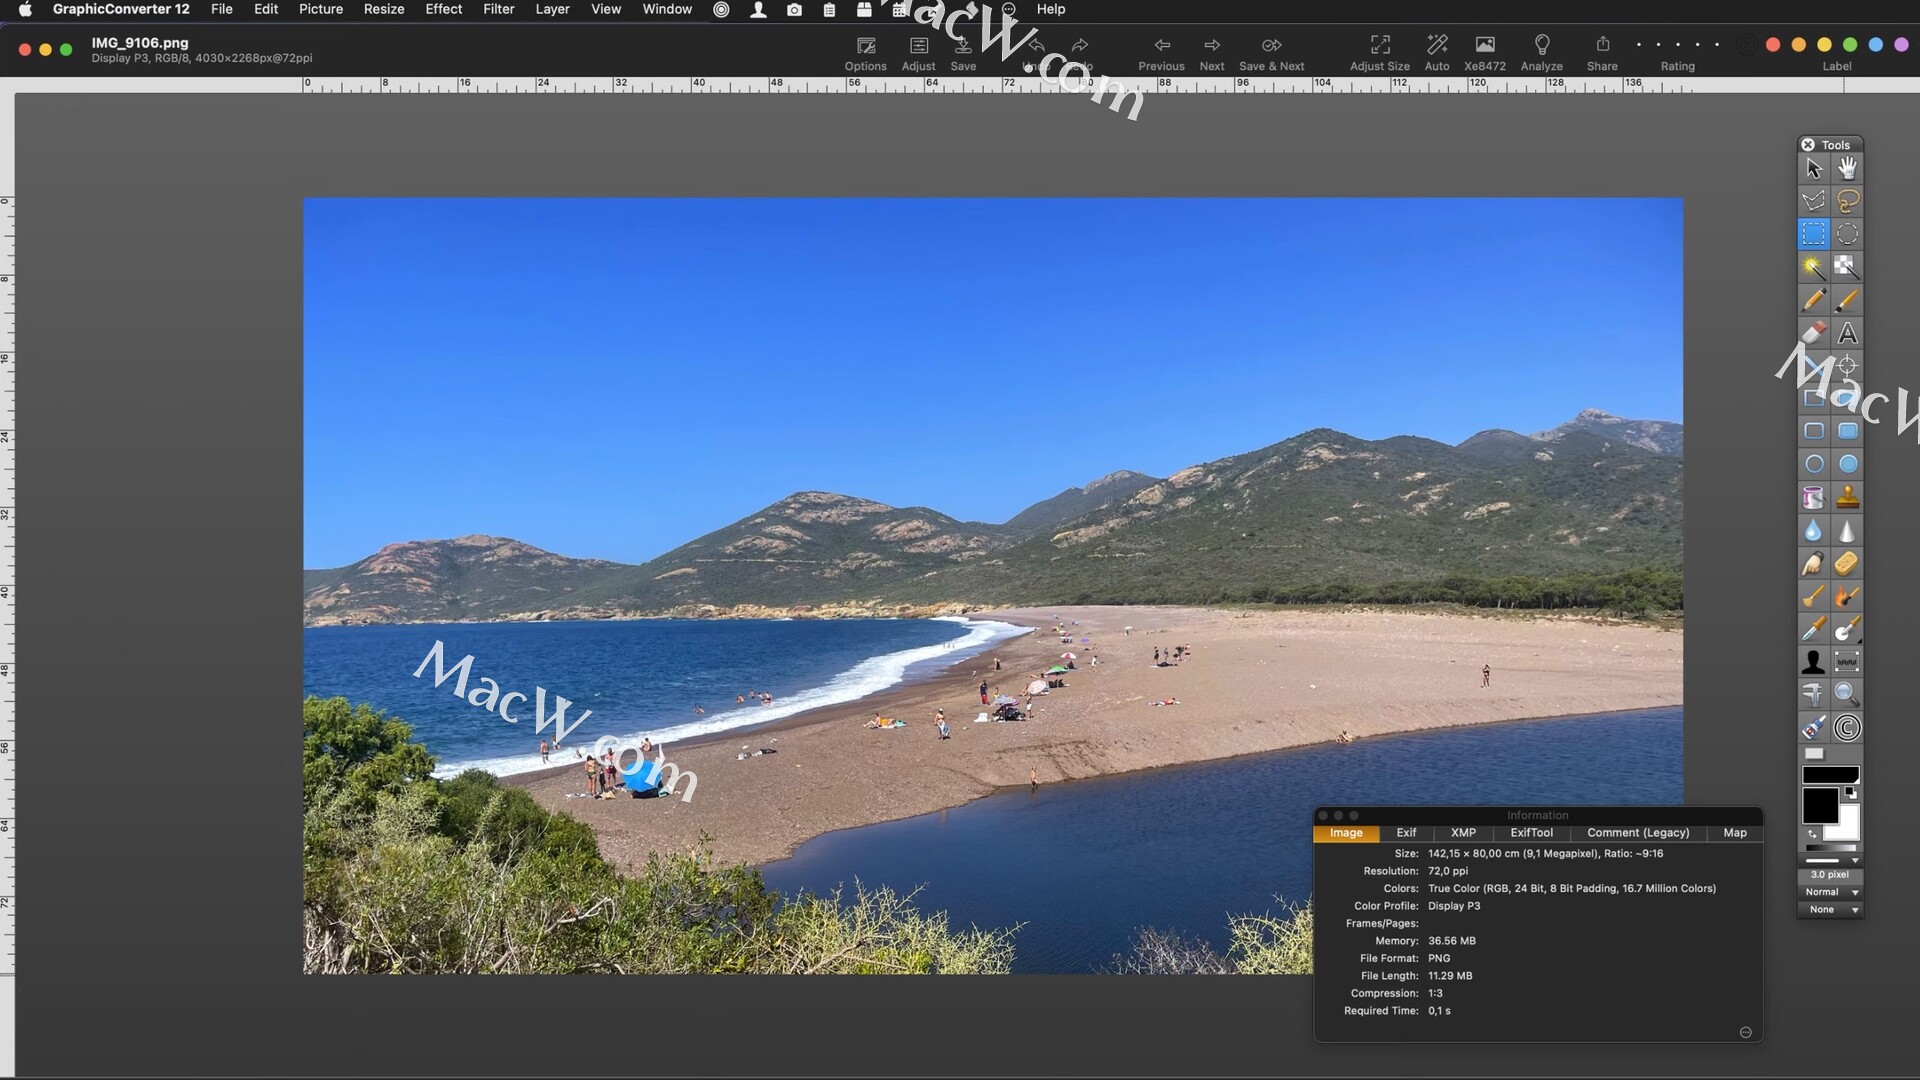The height and width of the screenshot is (1080, 1920).
Task: Select the dodge broom brush tool
Action: coord(1814,596)
